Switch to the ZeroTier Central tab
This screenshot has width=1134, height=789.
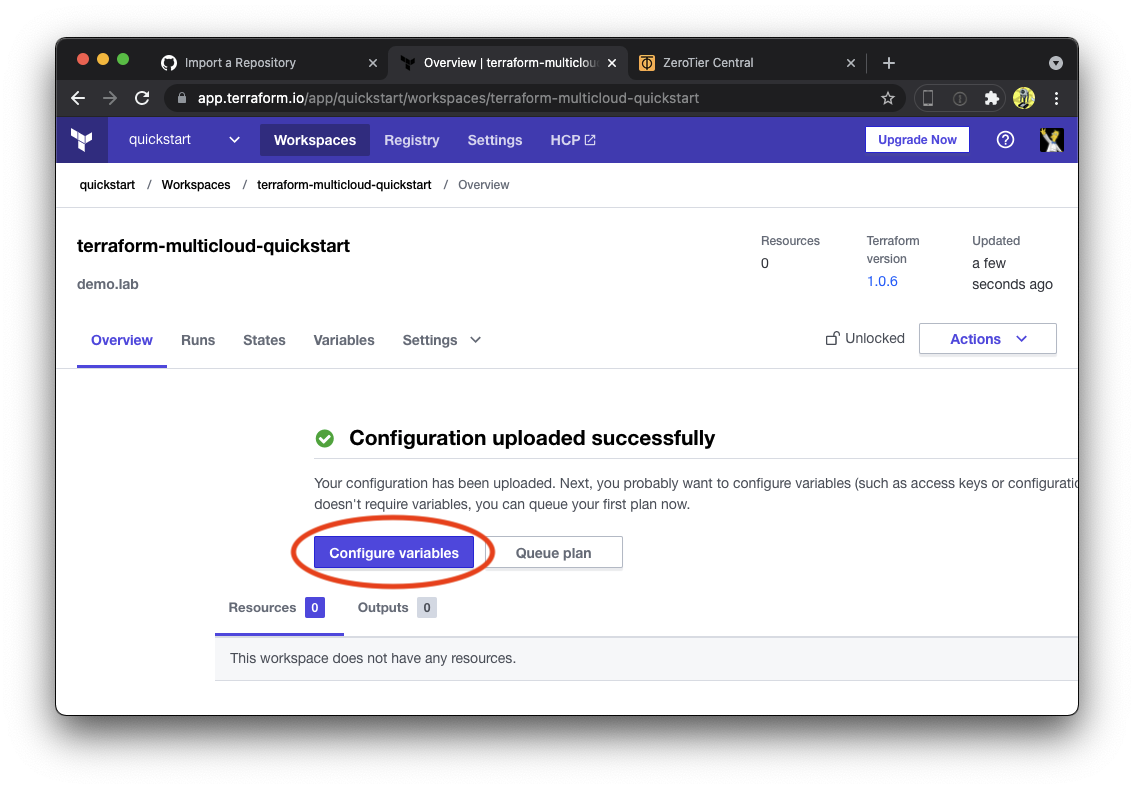(745, 63)
